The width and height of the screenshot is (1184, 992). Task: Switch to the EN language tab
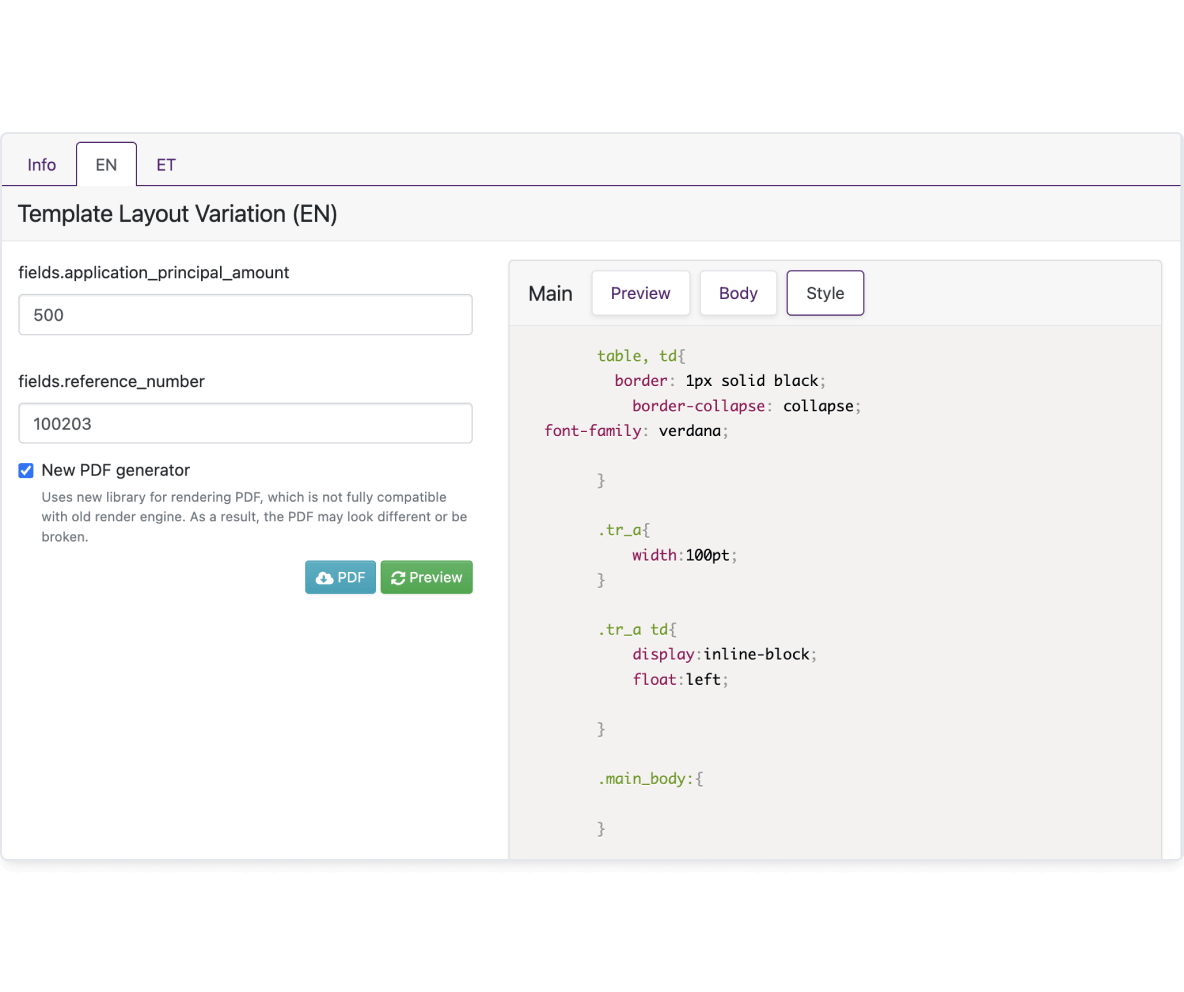106,165
